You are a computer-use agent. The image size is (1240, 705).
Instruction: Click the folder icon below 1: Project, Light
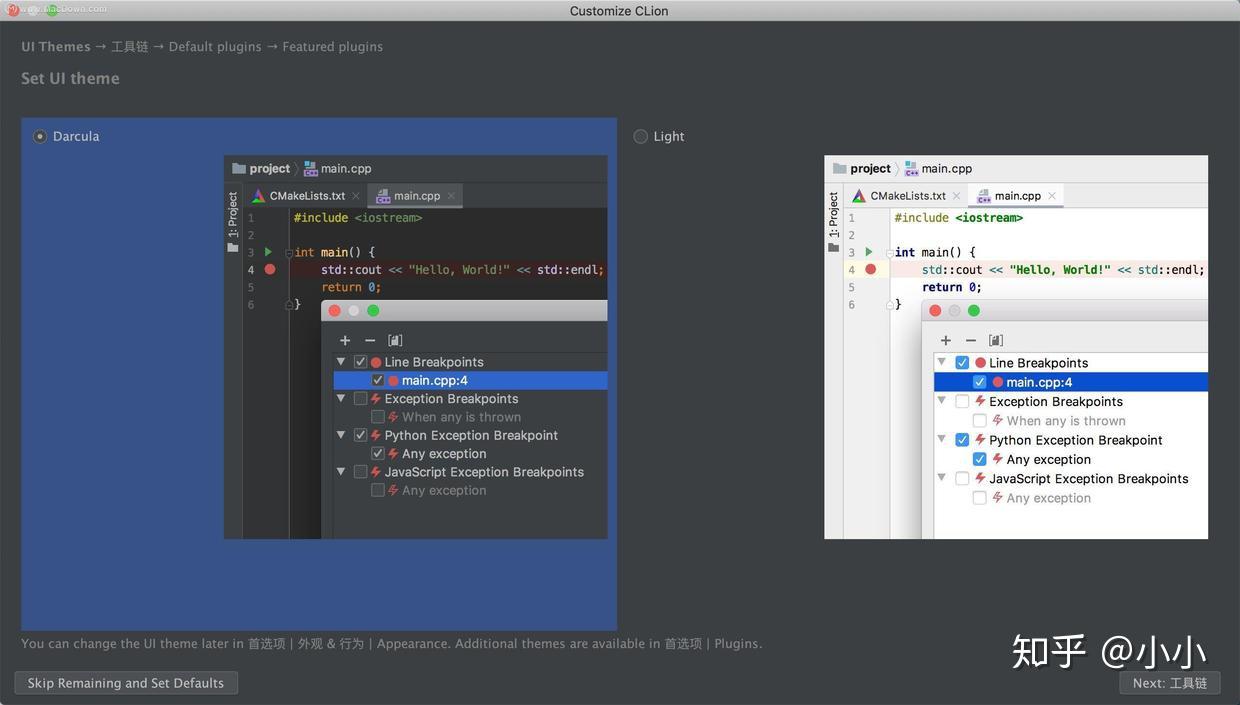coord(834,247)
